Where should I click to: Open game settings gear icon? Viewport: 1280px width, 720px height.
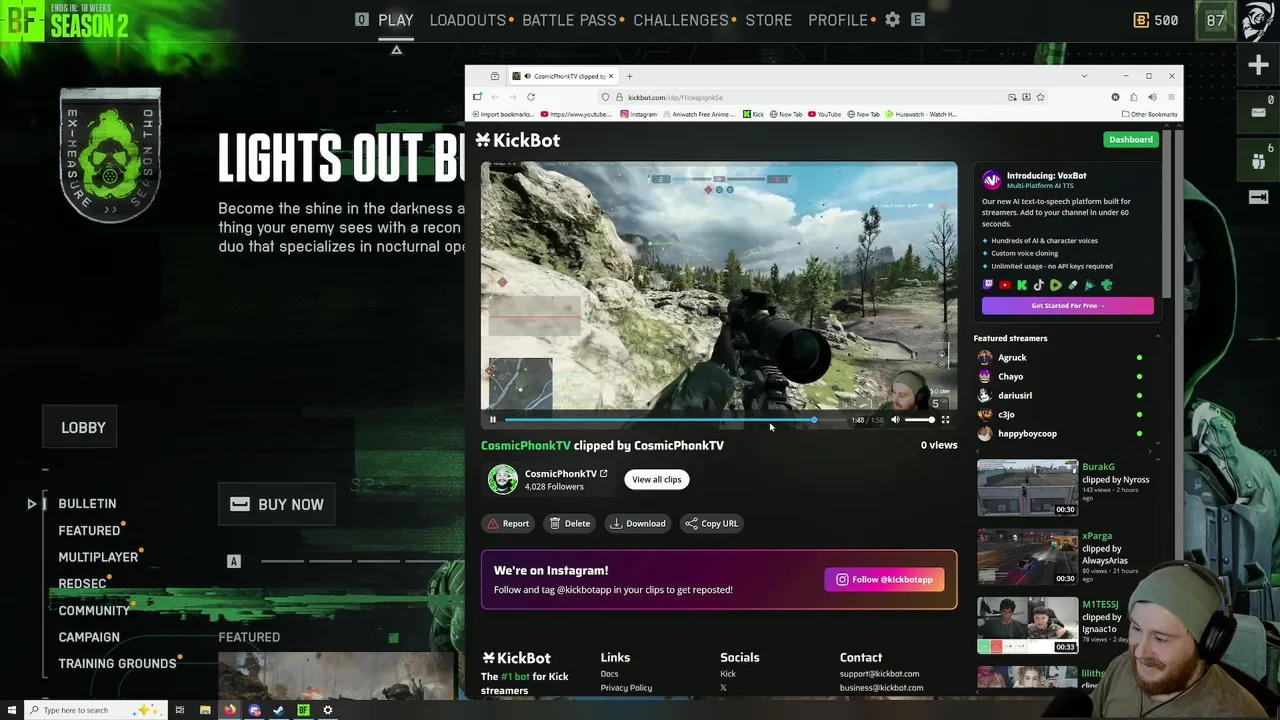892,19
